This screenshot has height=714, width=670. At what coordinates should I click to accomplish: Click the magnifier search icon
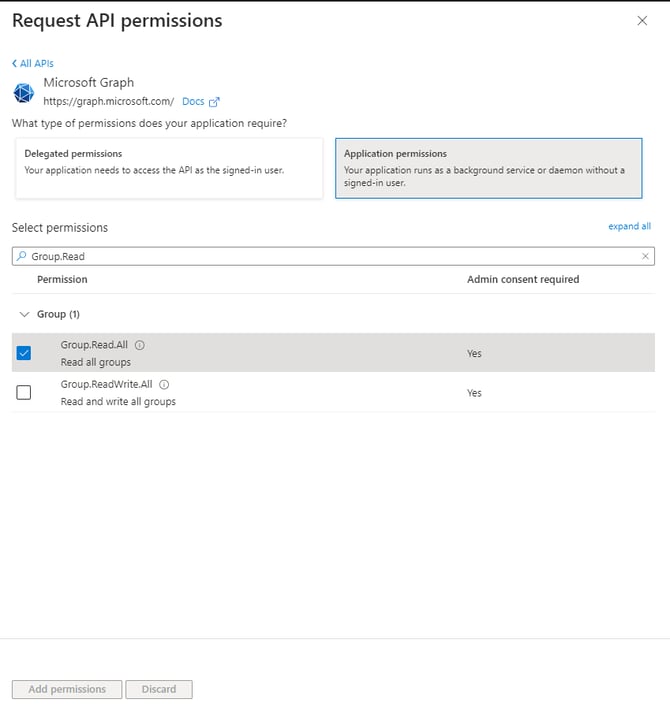(x=21, y=256)
